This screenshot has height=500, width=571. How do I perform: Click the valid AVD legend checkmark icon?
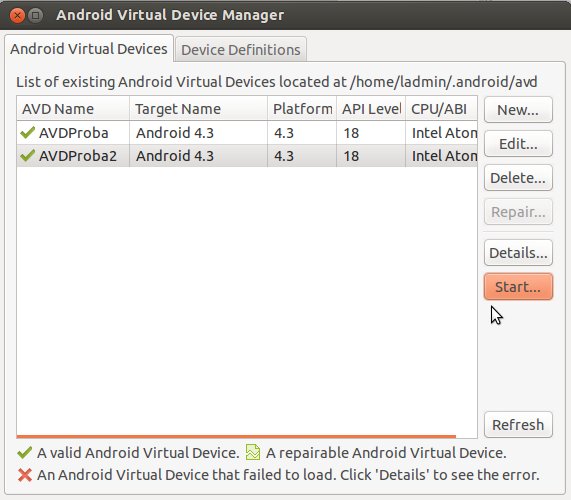tap(24, 453)
